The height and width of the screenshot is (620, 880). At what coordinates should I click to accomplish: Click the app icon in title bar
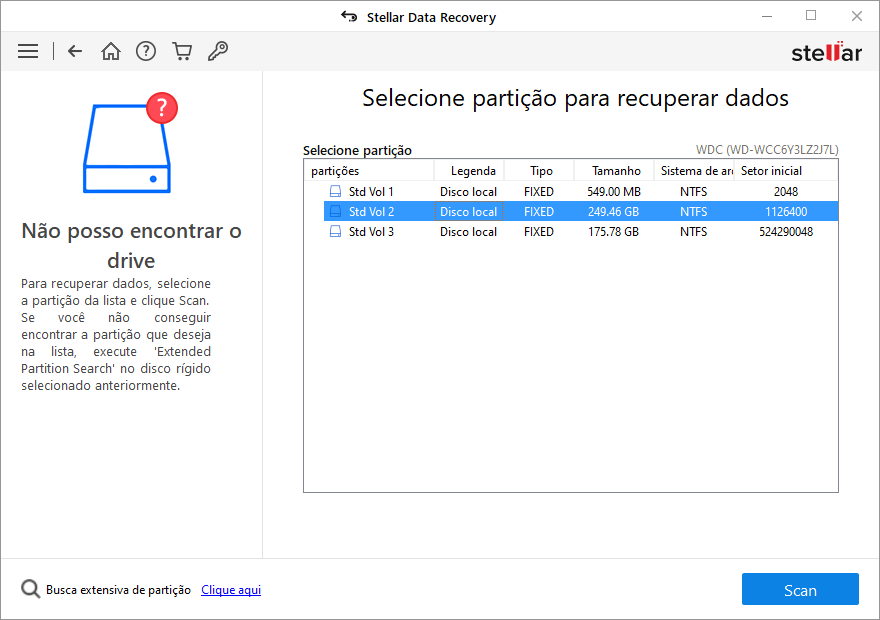tap(349, 17)
